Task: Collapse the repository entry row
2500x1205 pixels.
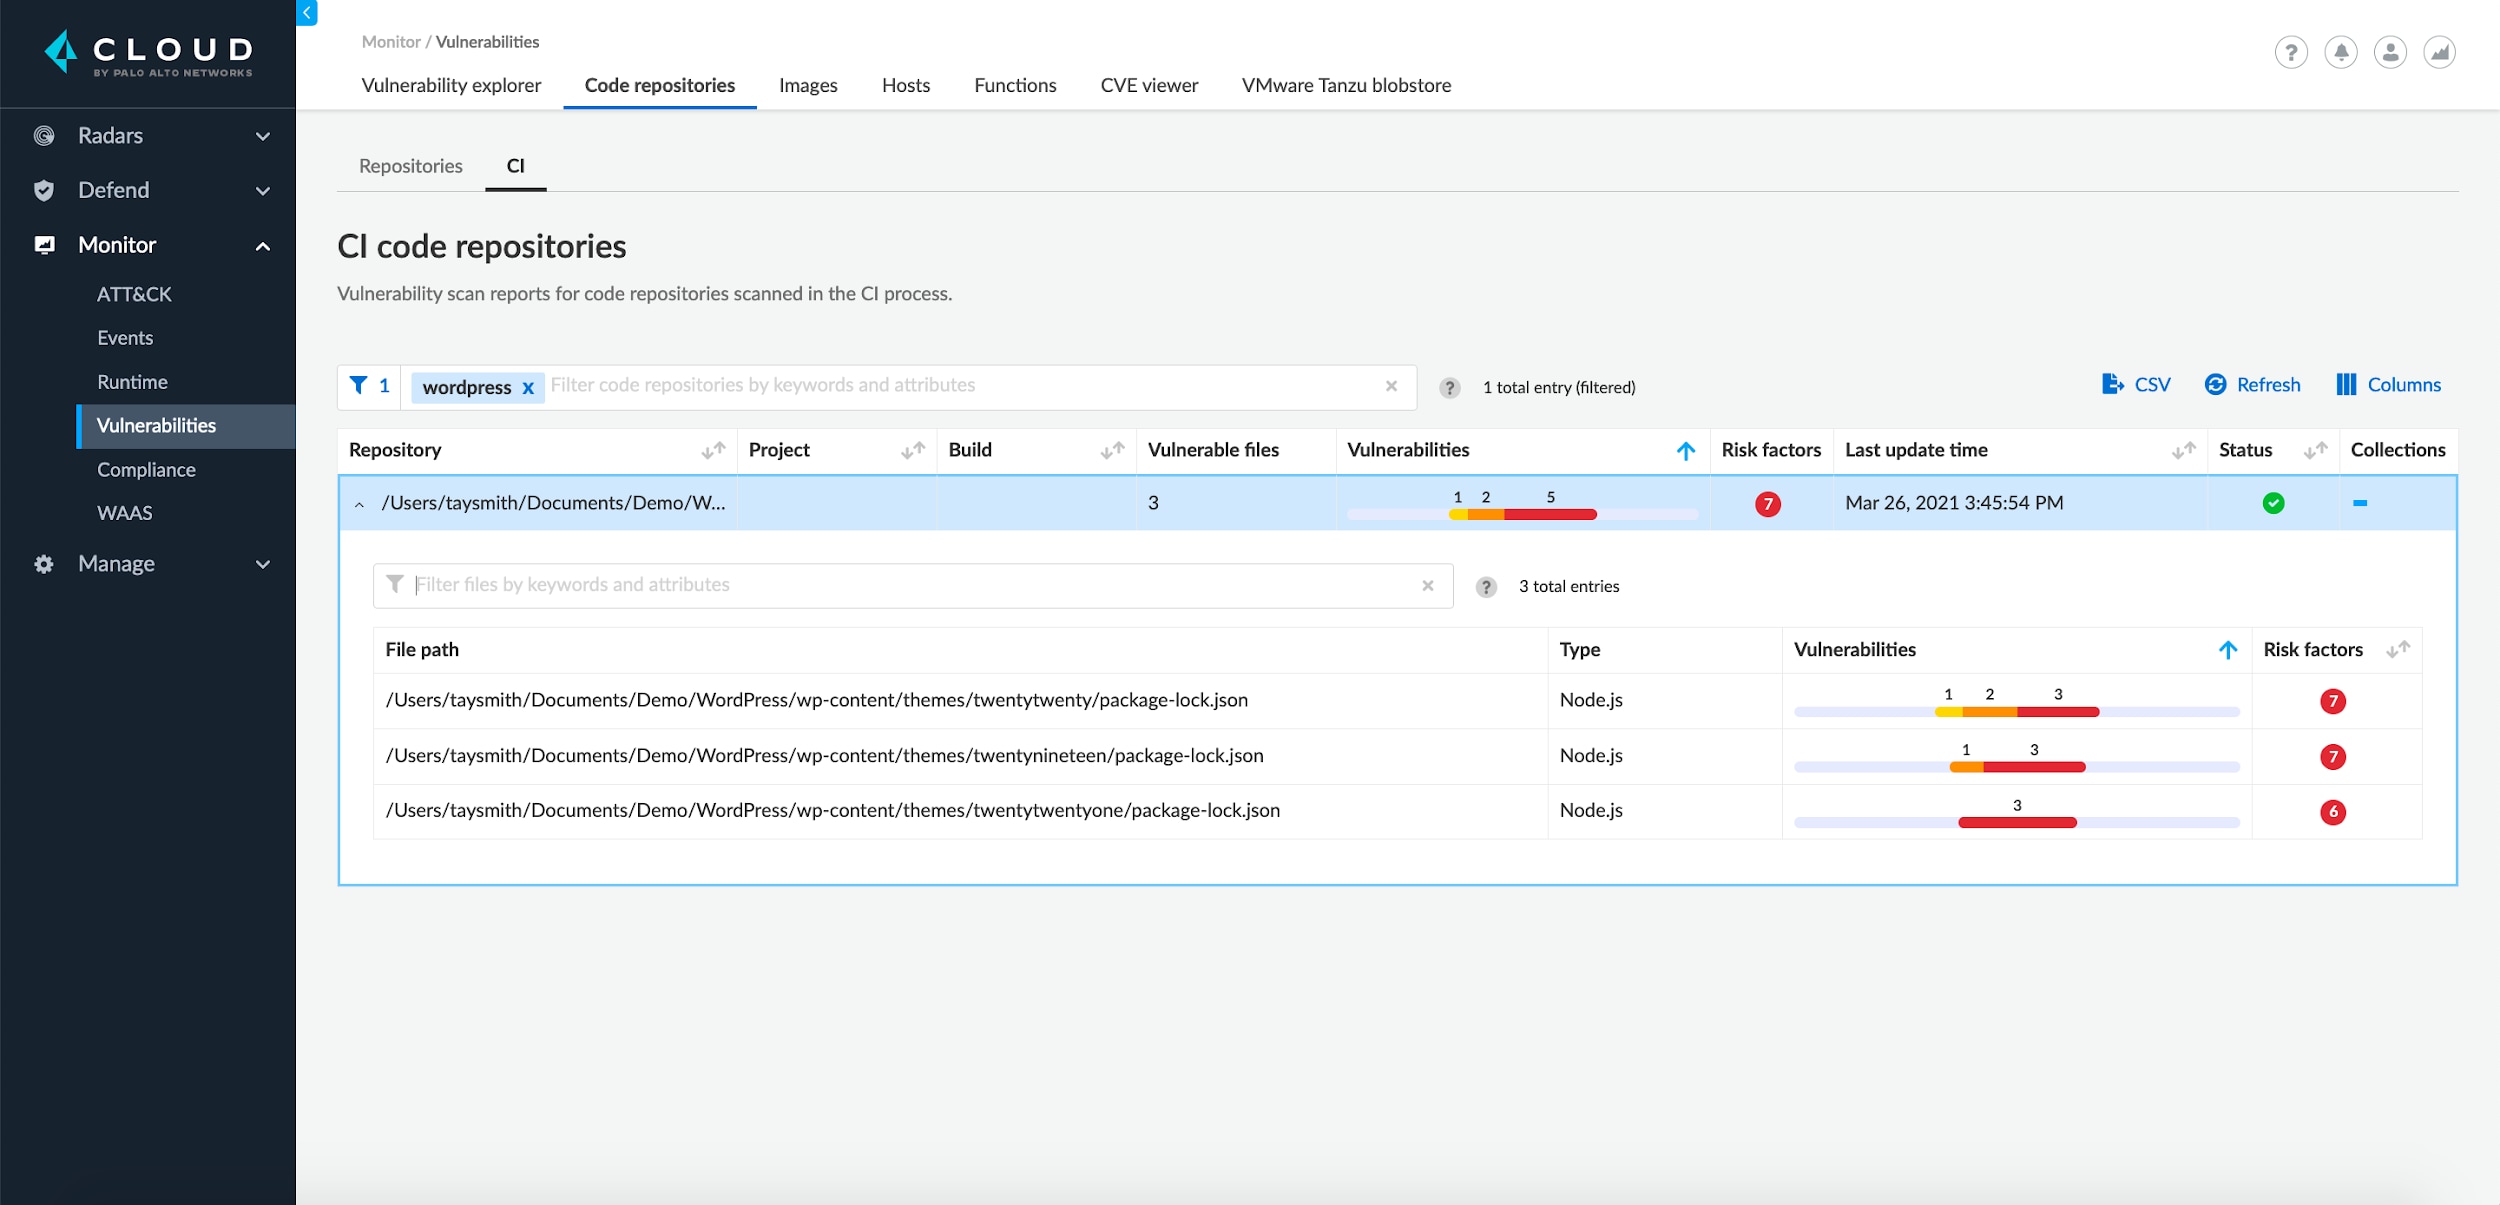Action: point(359,502)
